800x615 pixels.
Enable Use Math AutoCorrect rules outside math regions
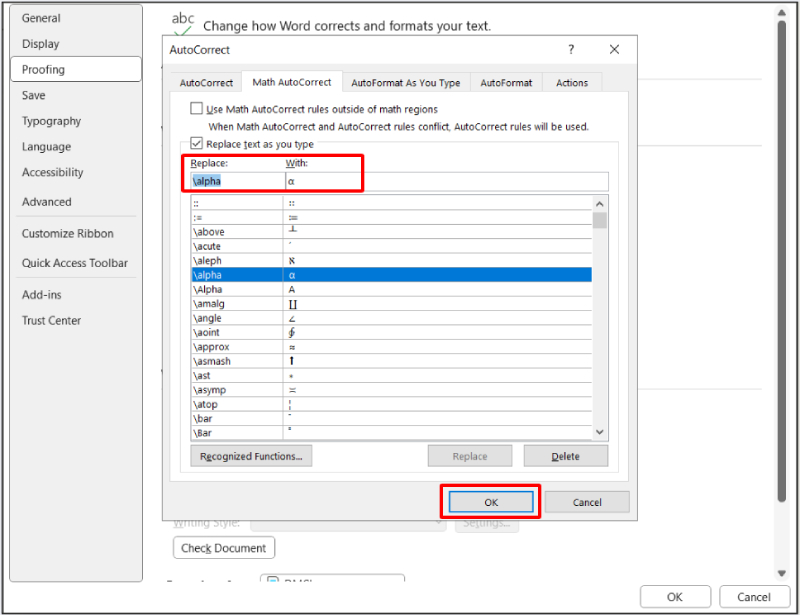(197, 109)
